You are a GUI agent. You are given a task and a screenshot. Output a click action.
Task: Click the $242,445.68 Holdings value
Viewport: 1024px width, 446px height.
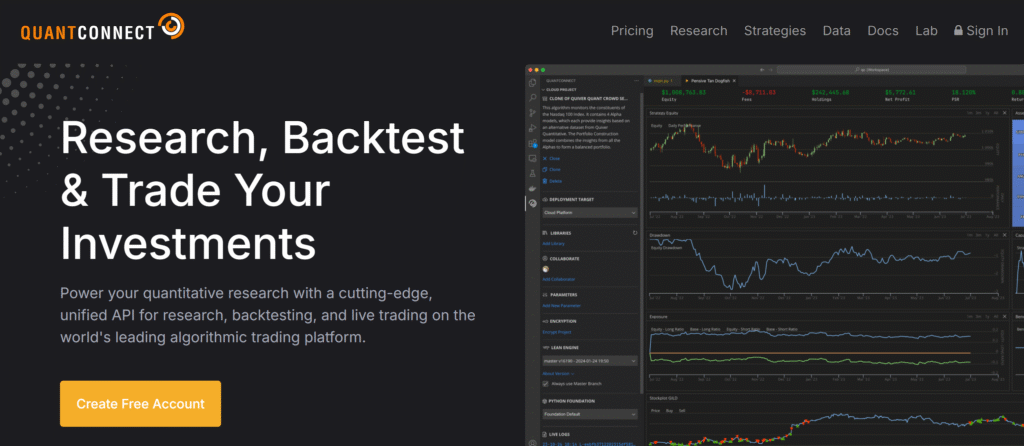(831, 92)
